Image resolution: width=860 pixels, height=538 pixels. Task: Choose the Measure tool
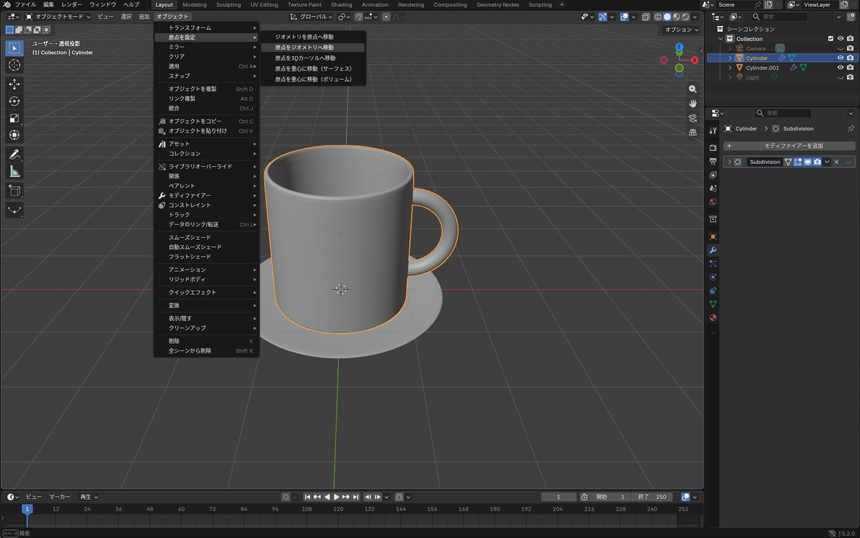[14, 172]
